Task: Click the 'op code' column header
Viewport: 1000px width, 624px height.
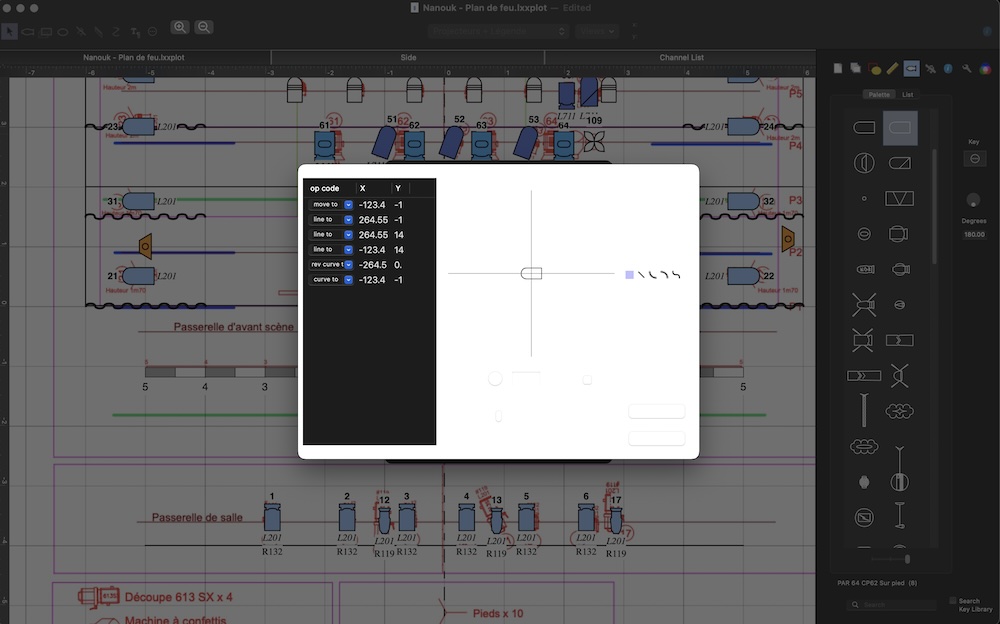Action: pyautogui.click(x=330, y=188)
